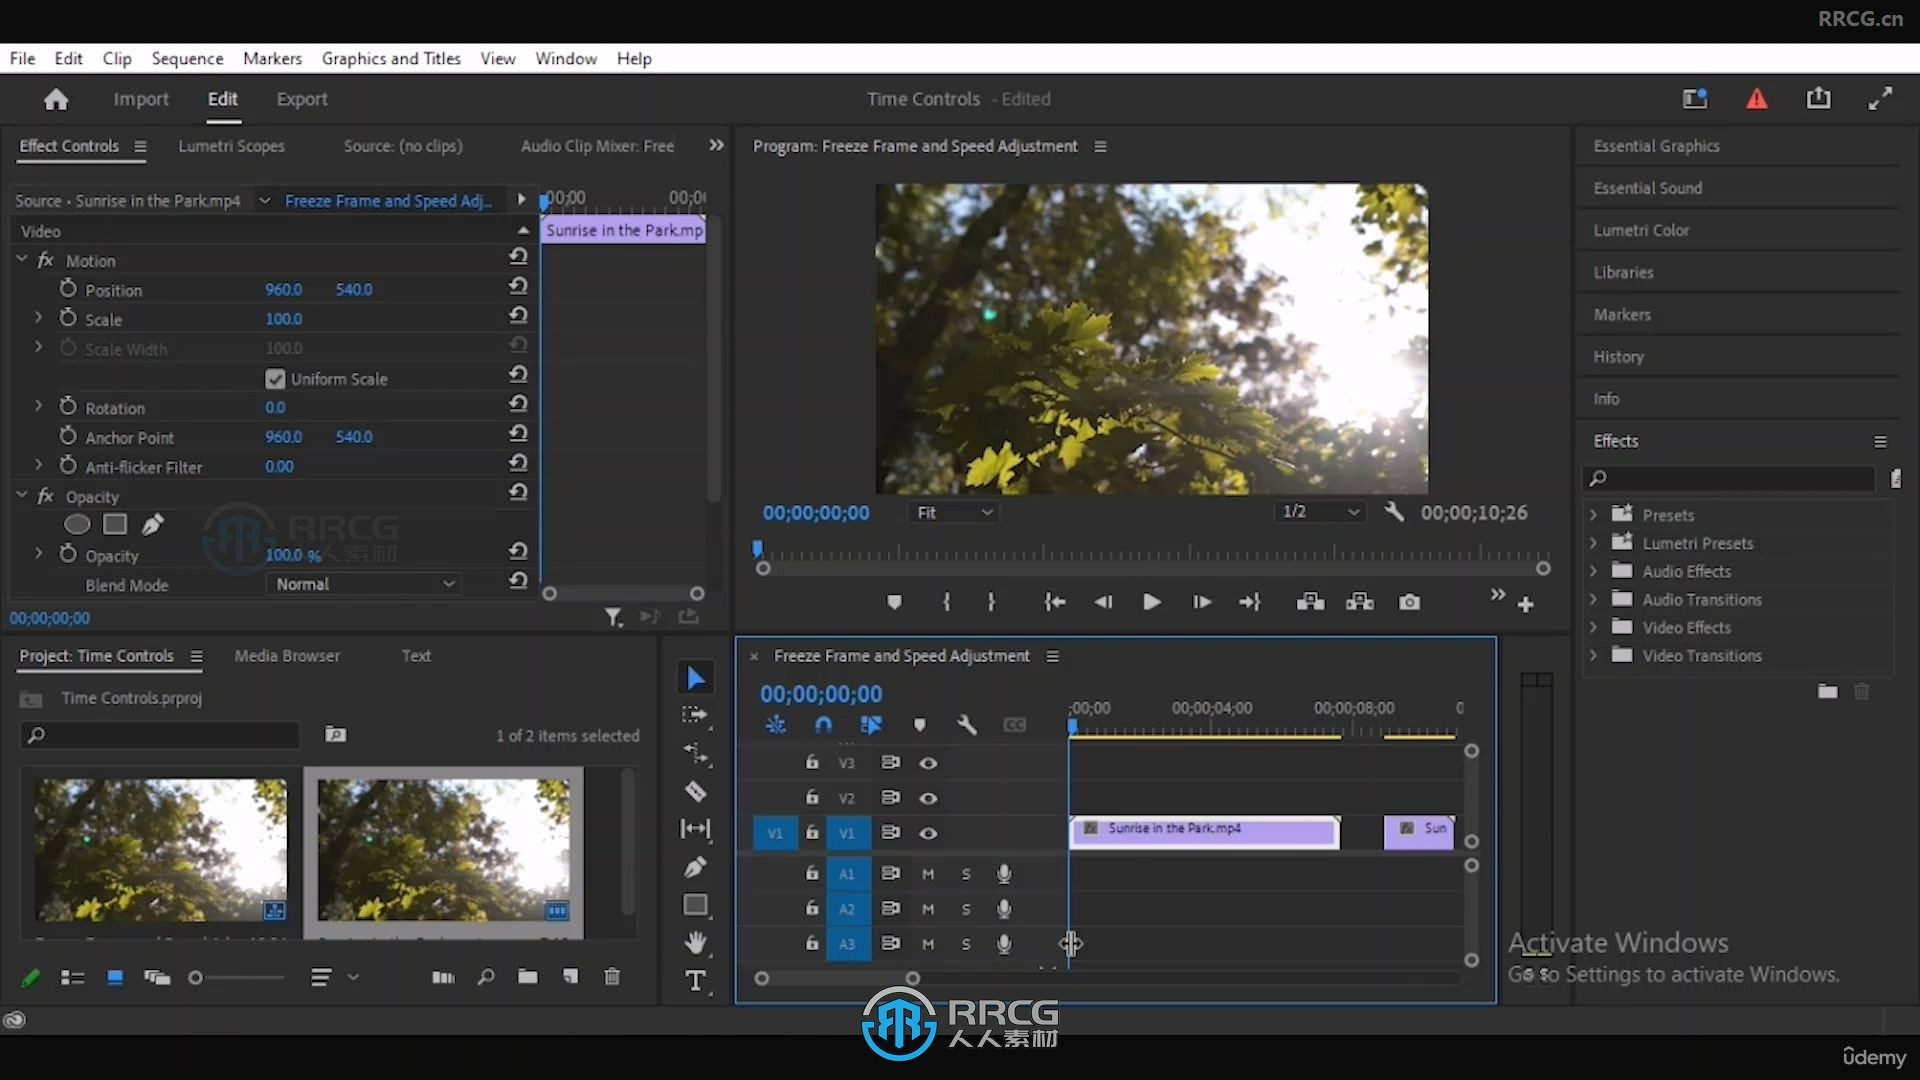1920x1080 pixels.
Task: Expand the Motion effect controls
Action: pos(24,260)
